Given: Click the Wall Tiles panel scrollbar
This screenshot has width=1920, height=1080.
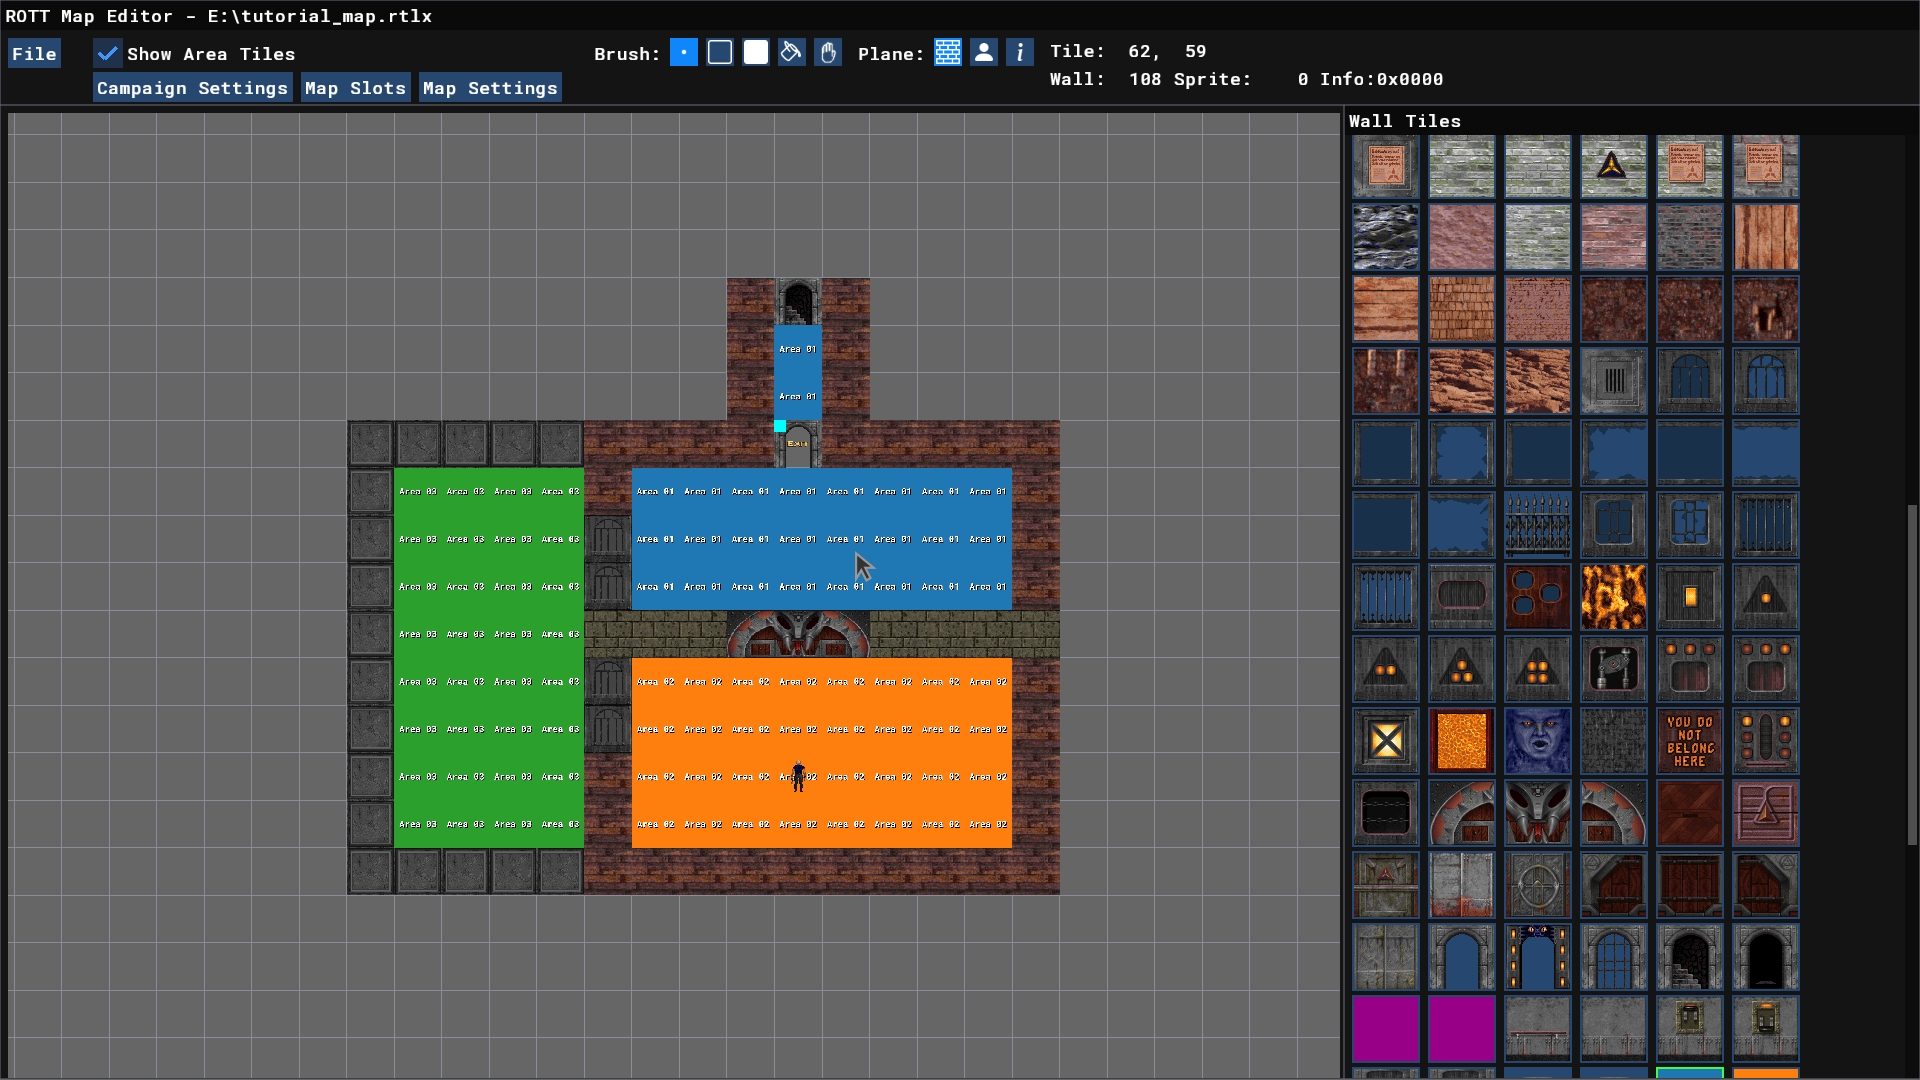Looking at the screenshot, I should pos(1912,675).
